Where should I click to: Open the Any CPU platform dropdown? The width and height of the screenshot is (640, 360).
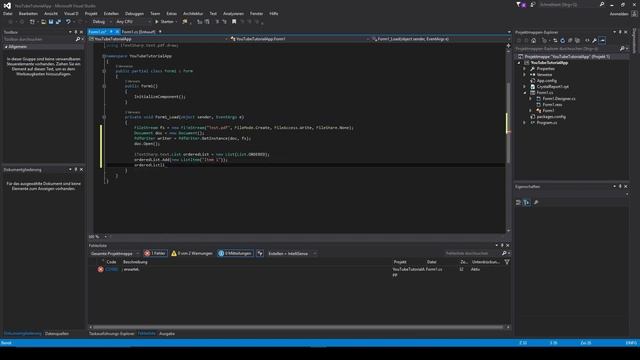point(133,22)
